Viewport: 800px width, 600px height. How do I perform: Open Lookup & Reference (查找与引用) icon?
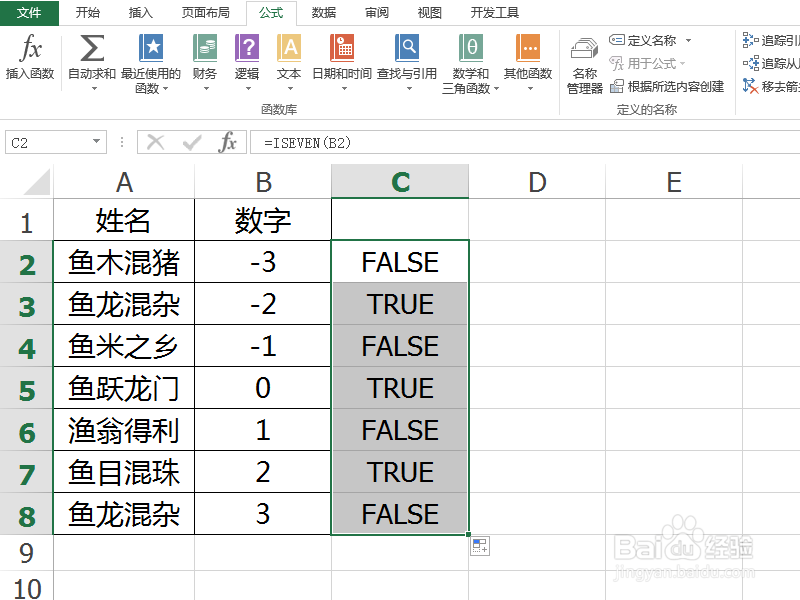click(x=407, y=48)
